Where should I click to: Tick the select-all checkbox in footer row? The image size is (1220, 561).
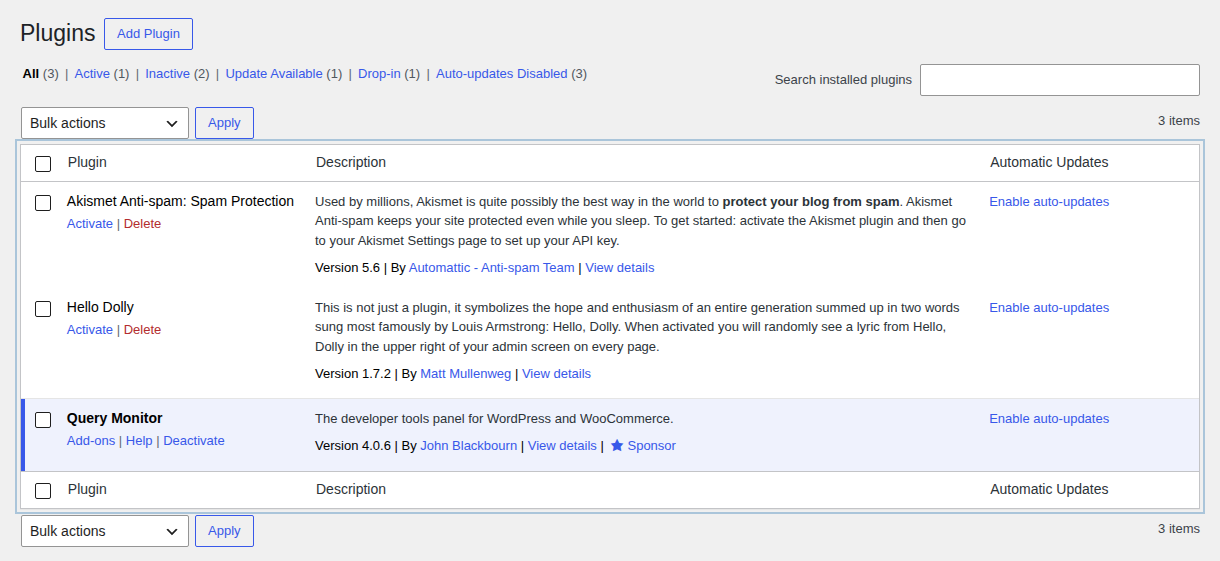43,491
